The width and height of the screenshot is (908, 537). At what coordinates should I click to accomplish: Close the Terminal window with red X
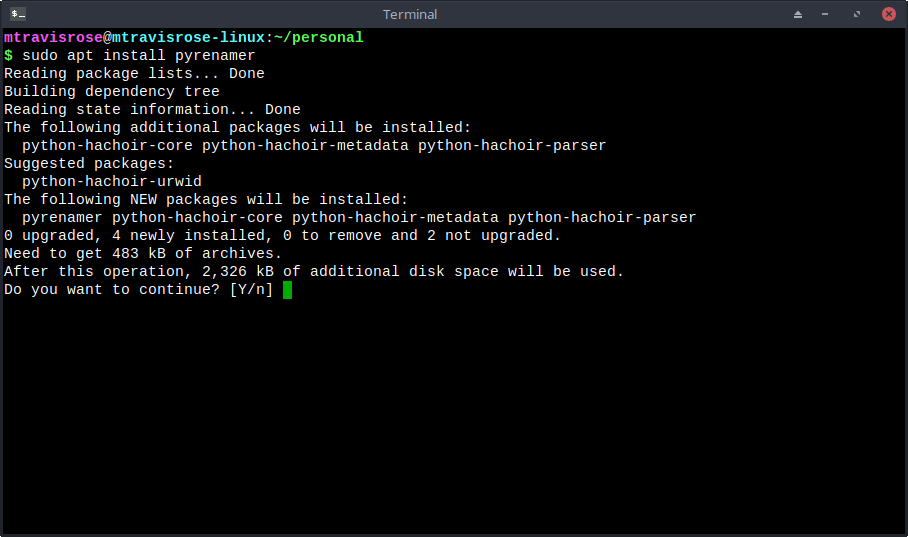[889, 14]
